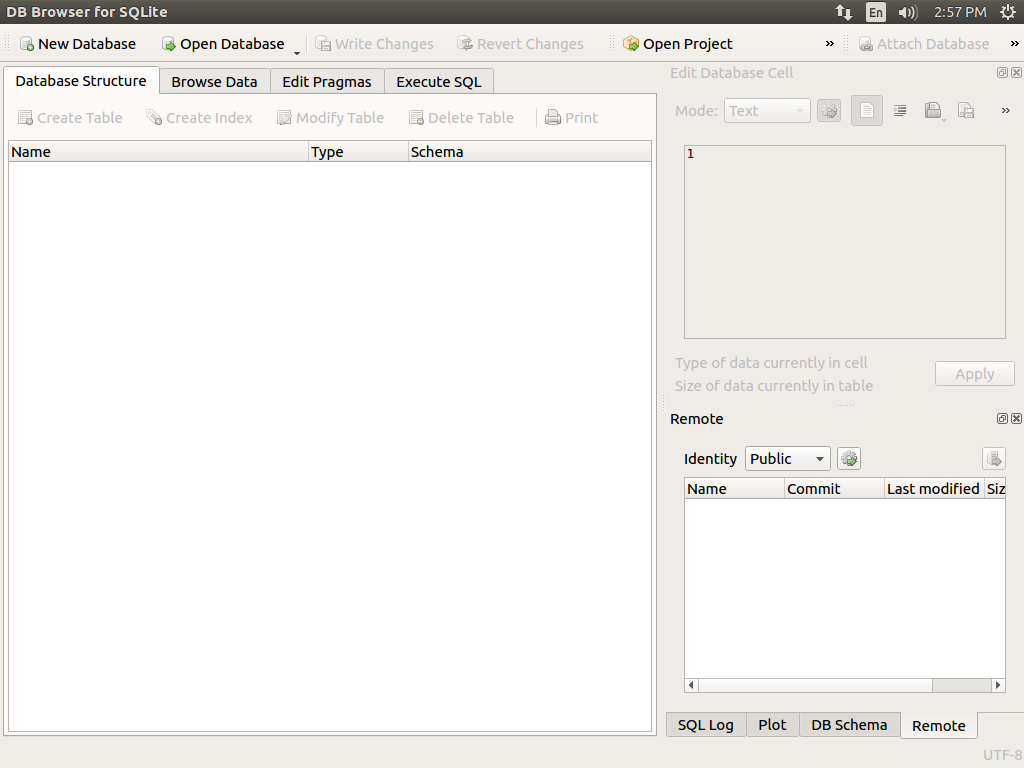
Task: Click the Modify Table button
Action: (x=330, y=118)
